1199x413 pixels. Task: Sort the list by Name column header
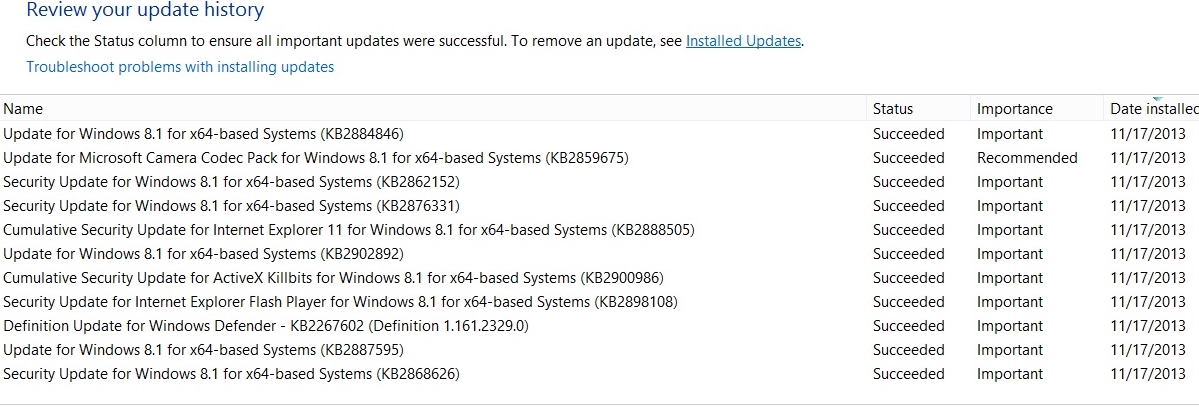tap(24, 109)
